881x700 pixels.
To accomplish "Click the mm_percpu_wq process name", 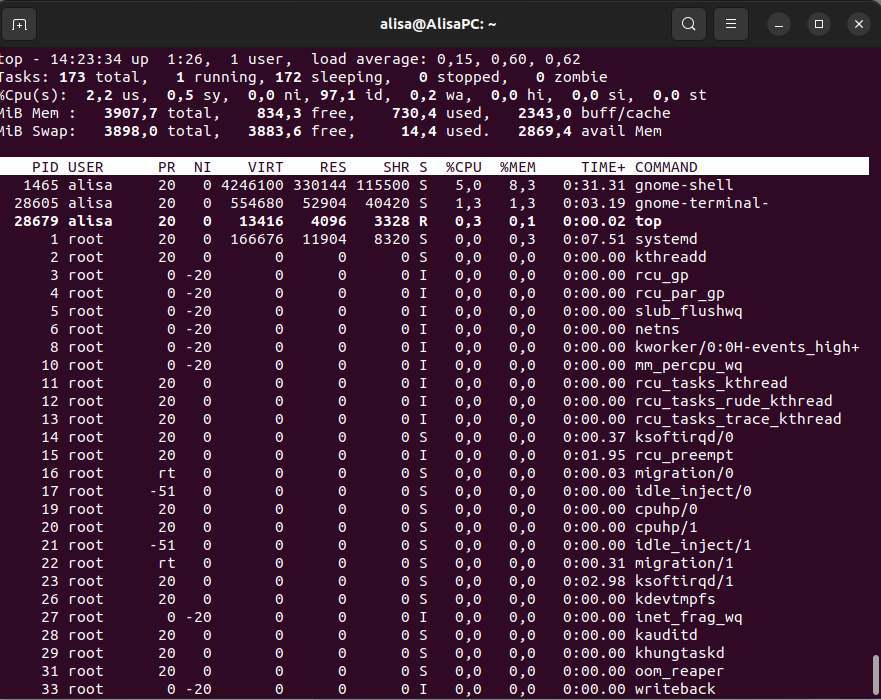I will coord(688,365).
